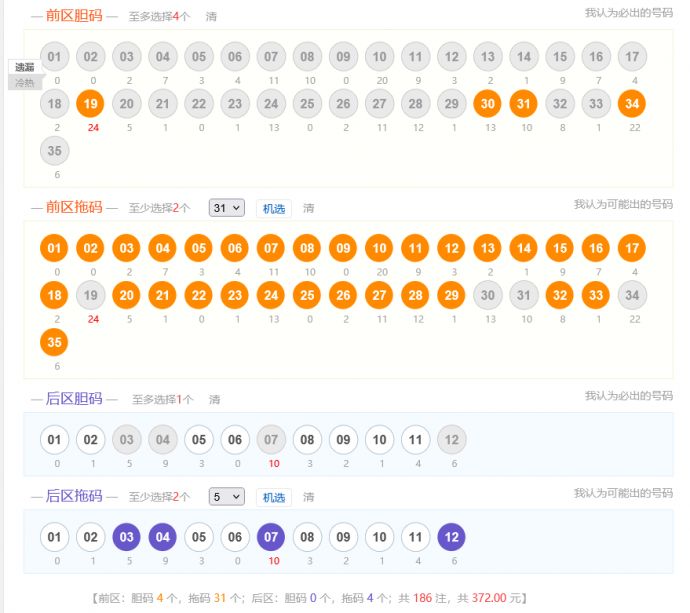Screen dimensions: 690x613
Task: Open the 31 count dropdown in 前区拖码
Action: click(x=226, y=208)
